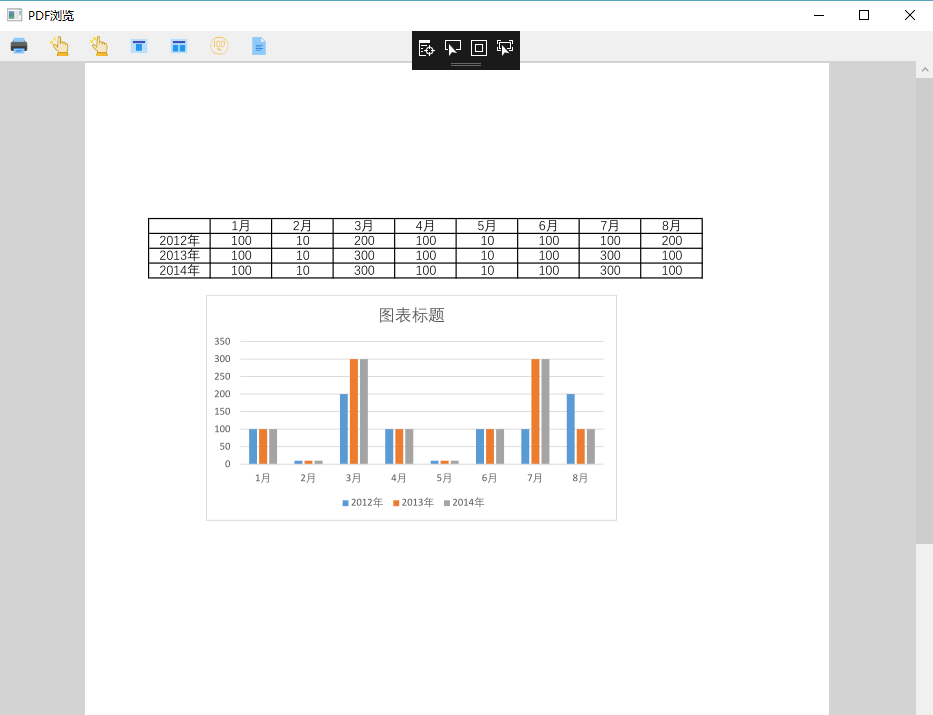Maximize the PDF浏览 window
The image size is (933, 715).
863,15
